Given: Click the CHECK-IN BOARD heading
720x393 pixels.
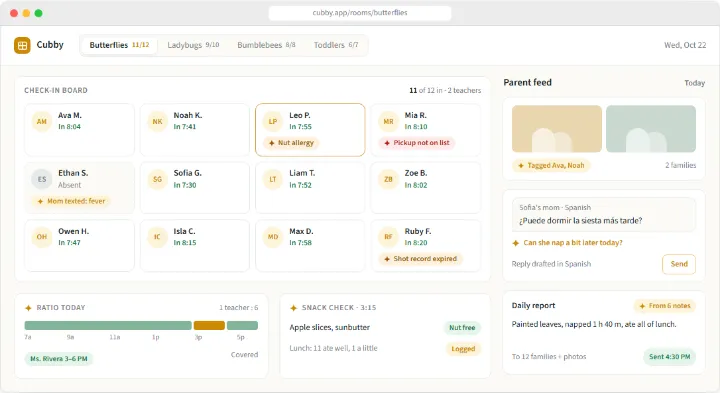Looking at the screenshot, I should 56,90.
